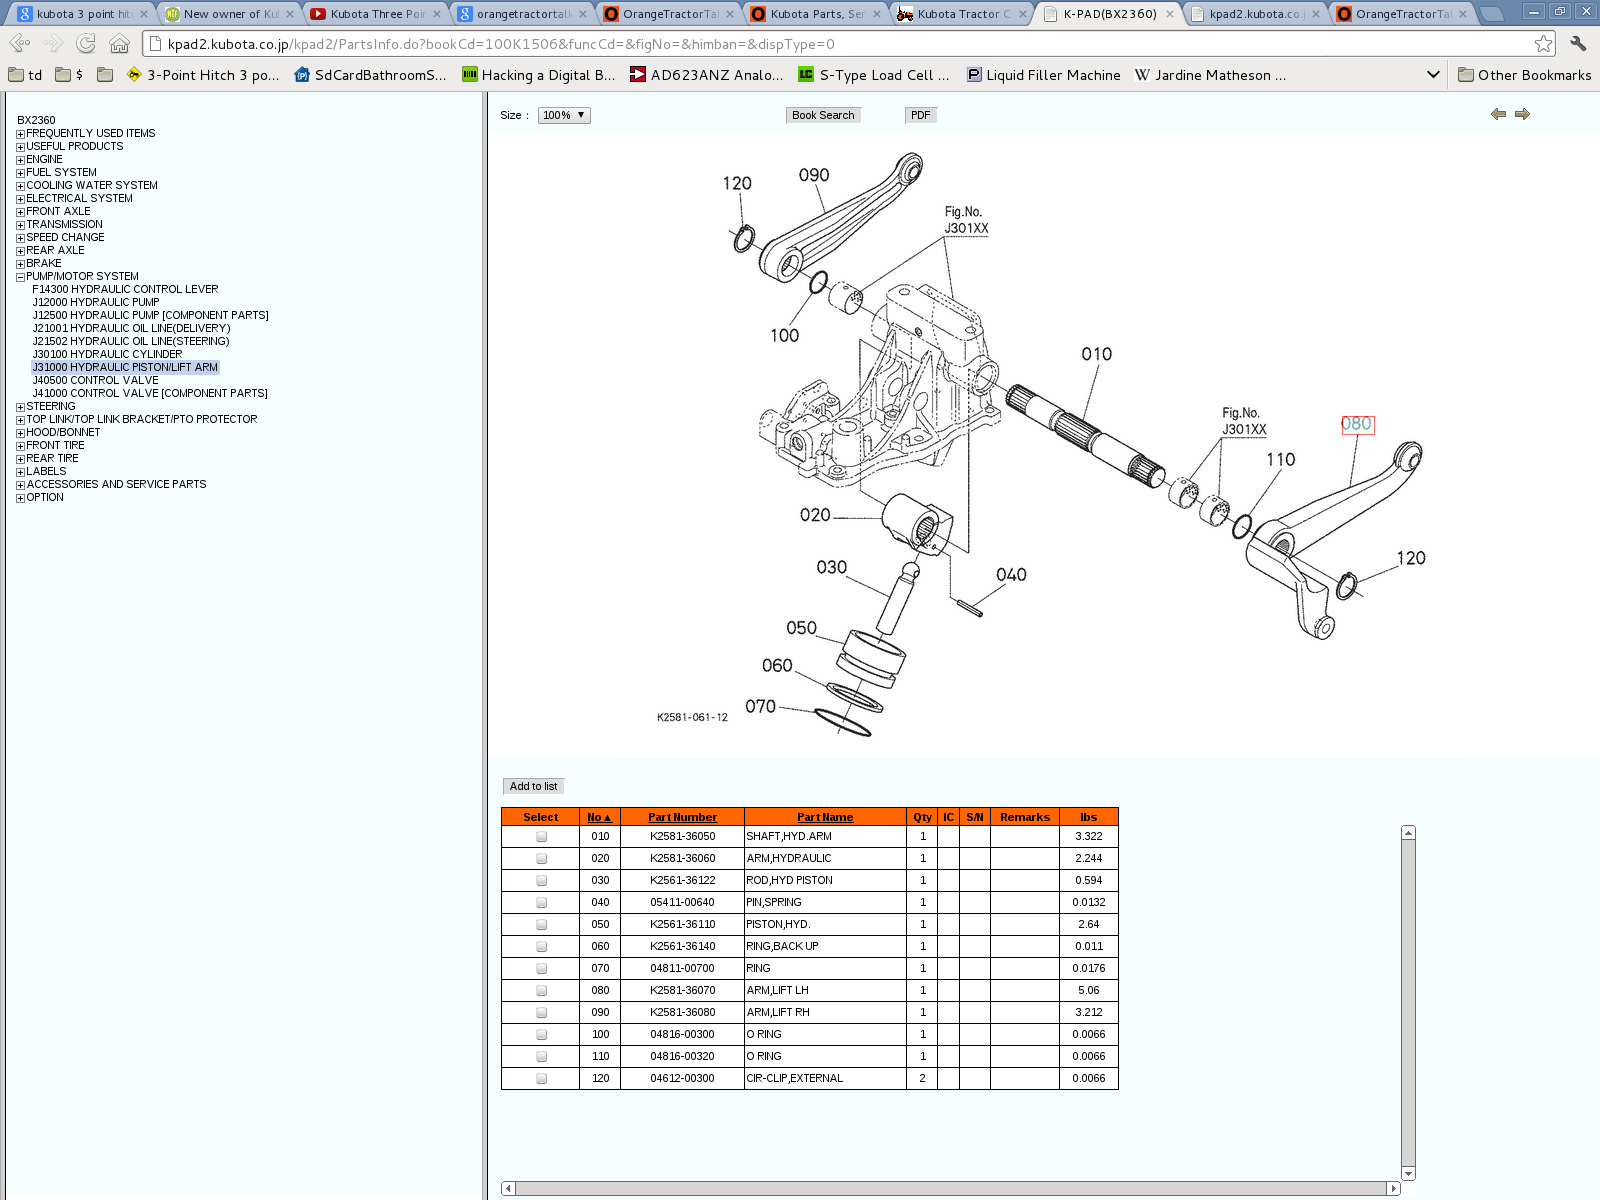Click scroll-down arrow of parts list scrollbar

pyautogui.click(x=1408, y=1173)
